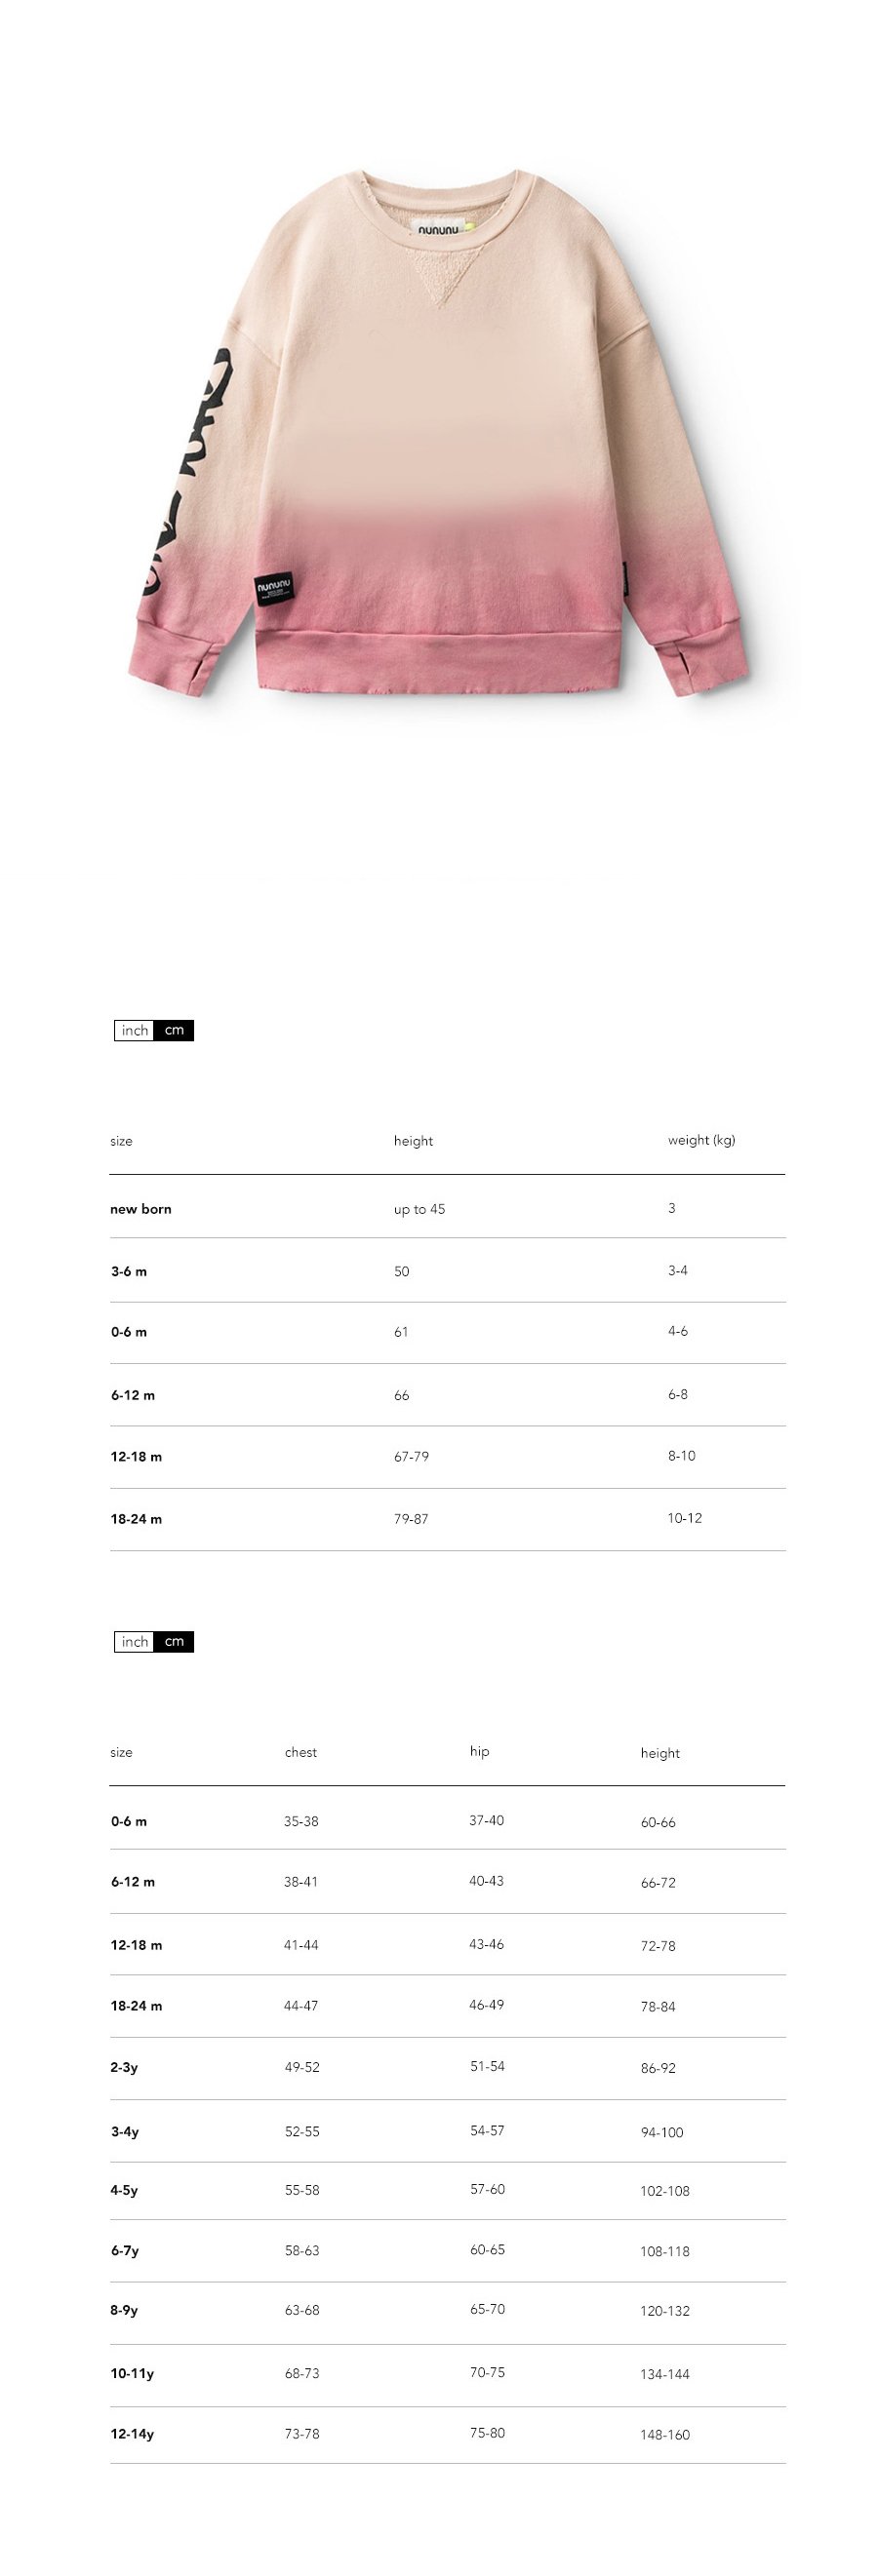Click the 10-11y size label
Image resolution: width=878 pixels, height=2576 pixels.
coord(132,2373)
